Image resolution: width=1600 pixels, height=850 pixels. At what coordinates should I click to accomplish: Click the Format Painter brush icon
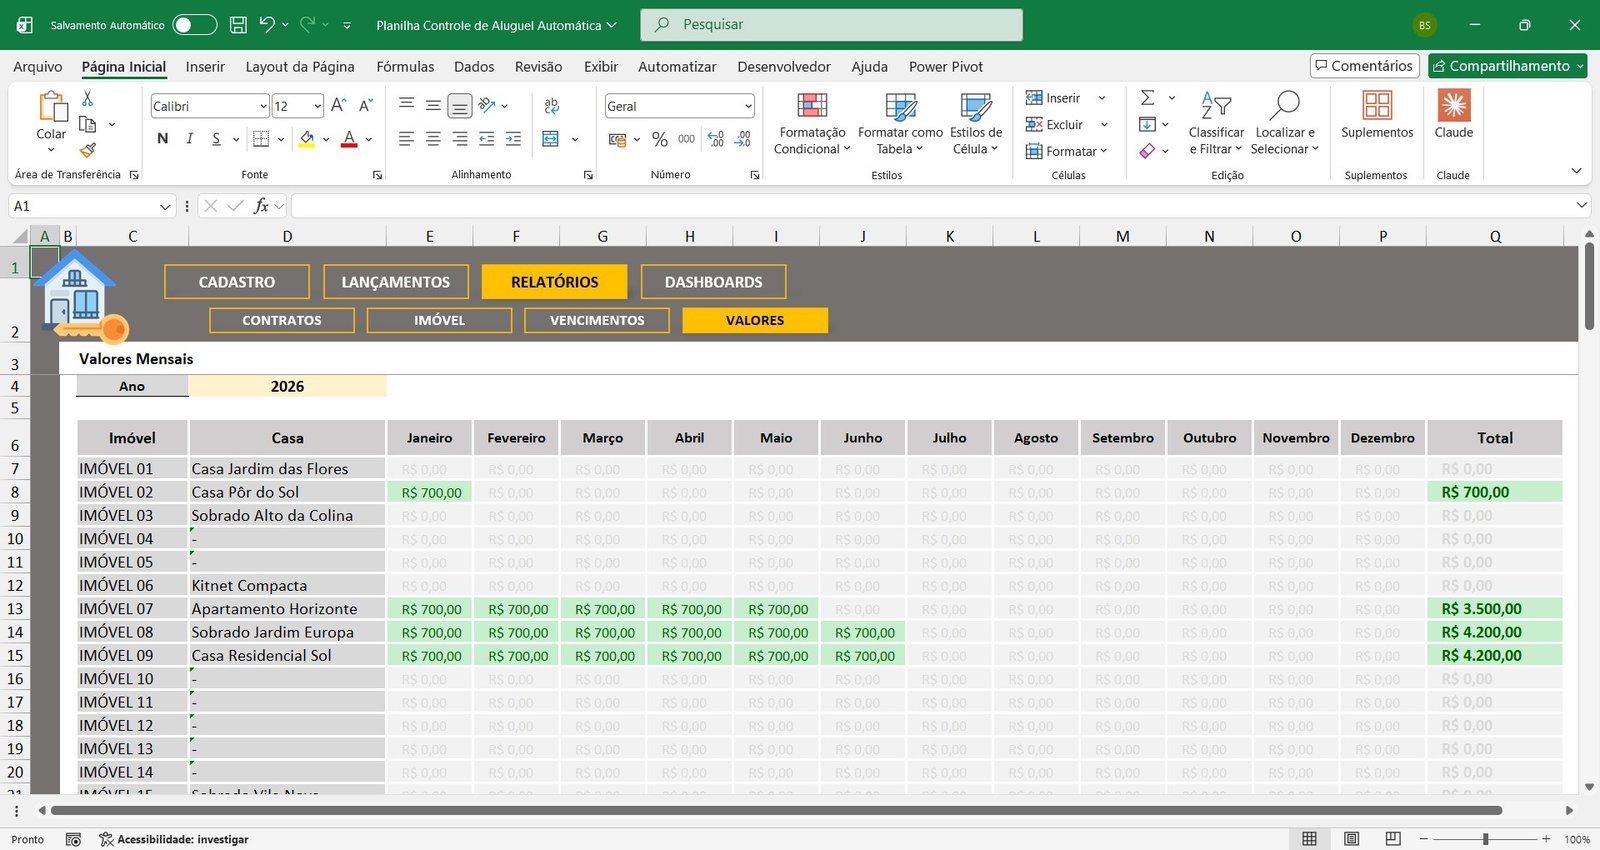[87, 150]
